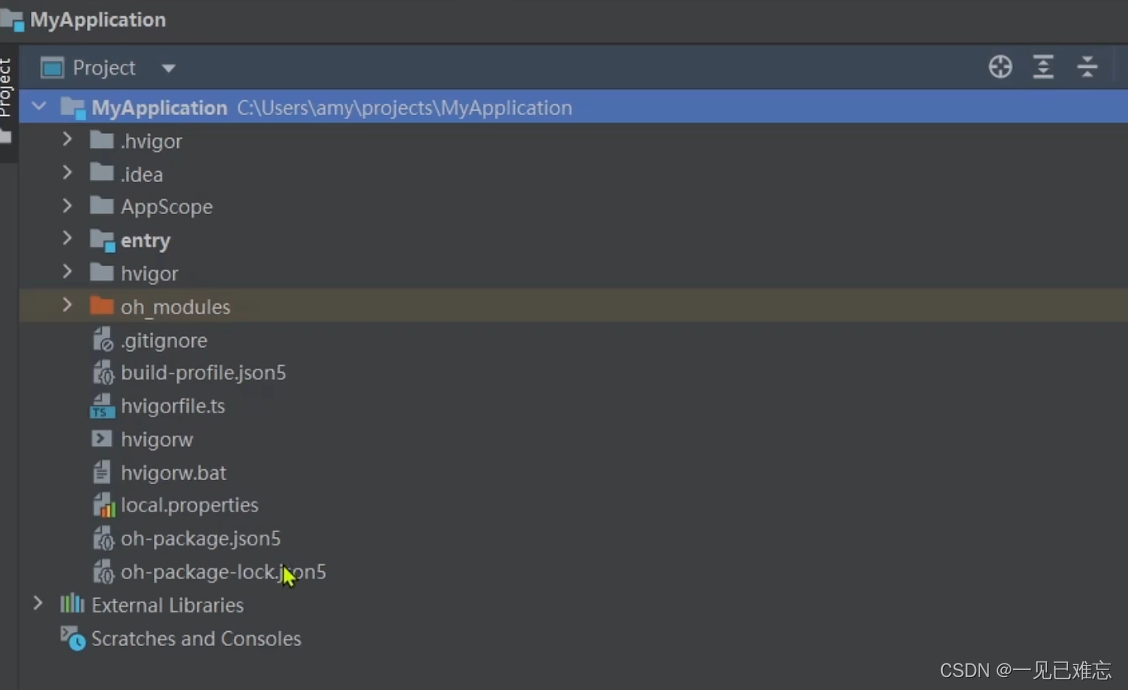Viewport: 1128px width, 690px height.
Task: Expand the oh_modules folder chevron
Action: [x=67, y=305]
